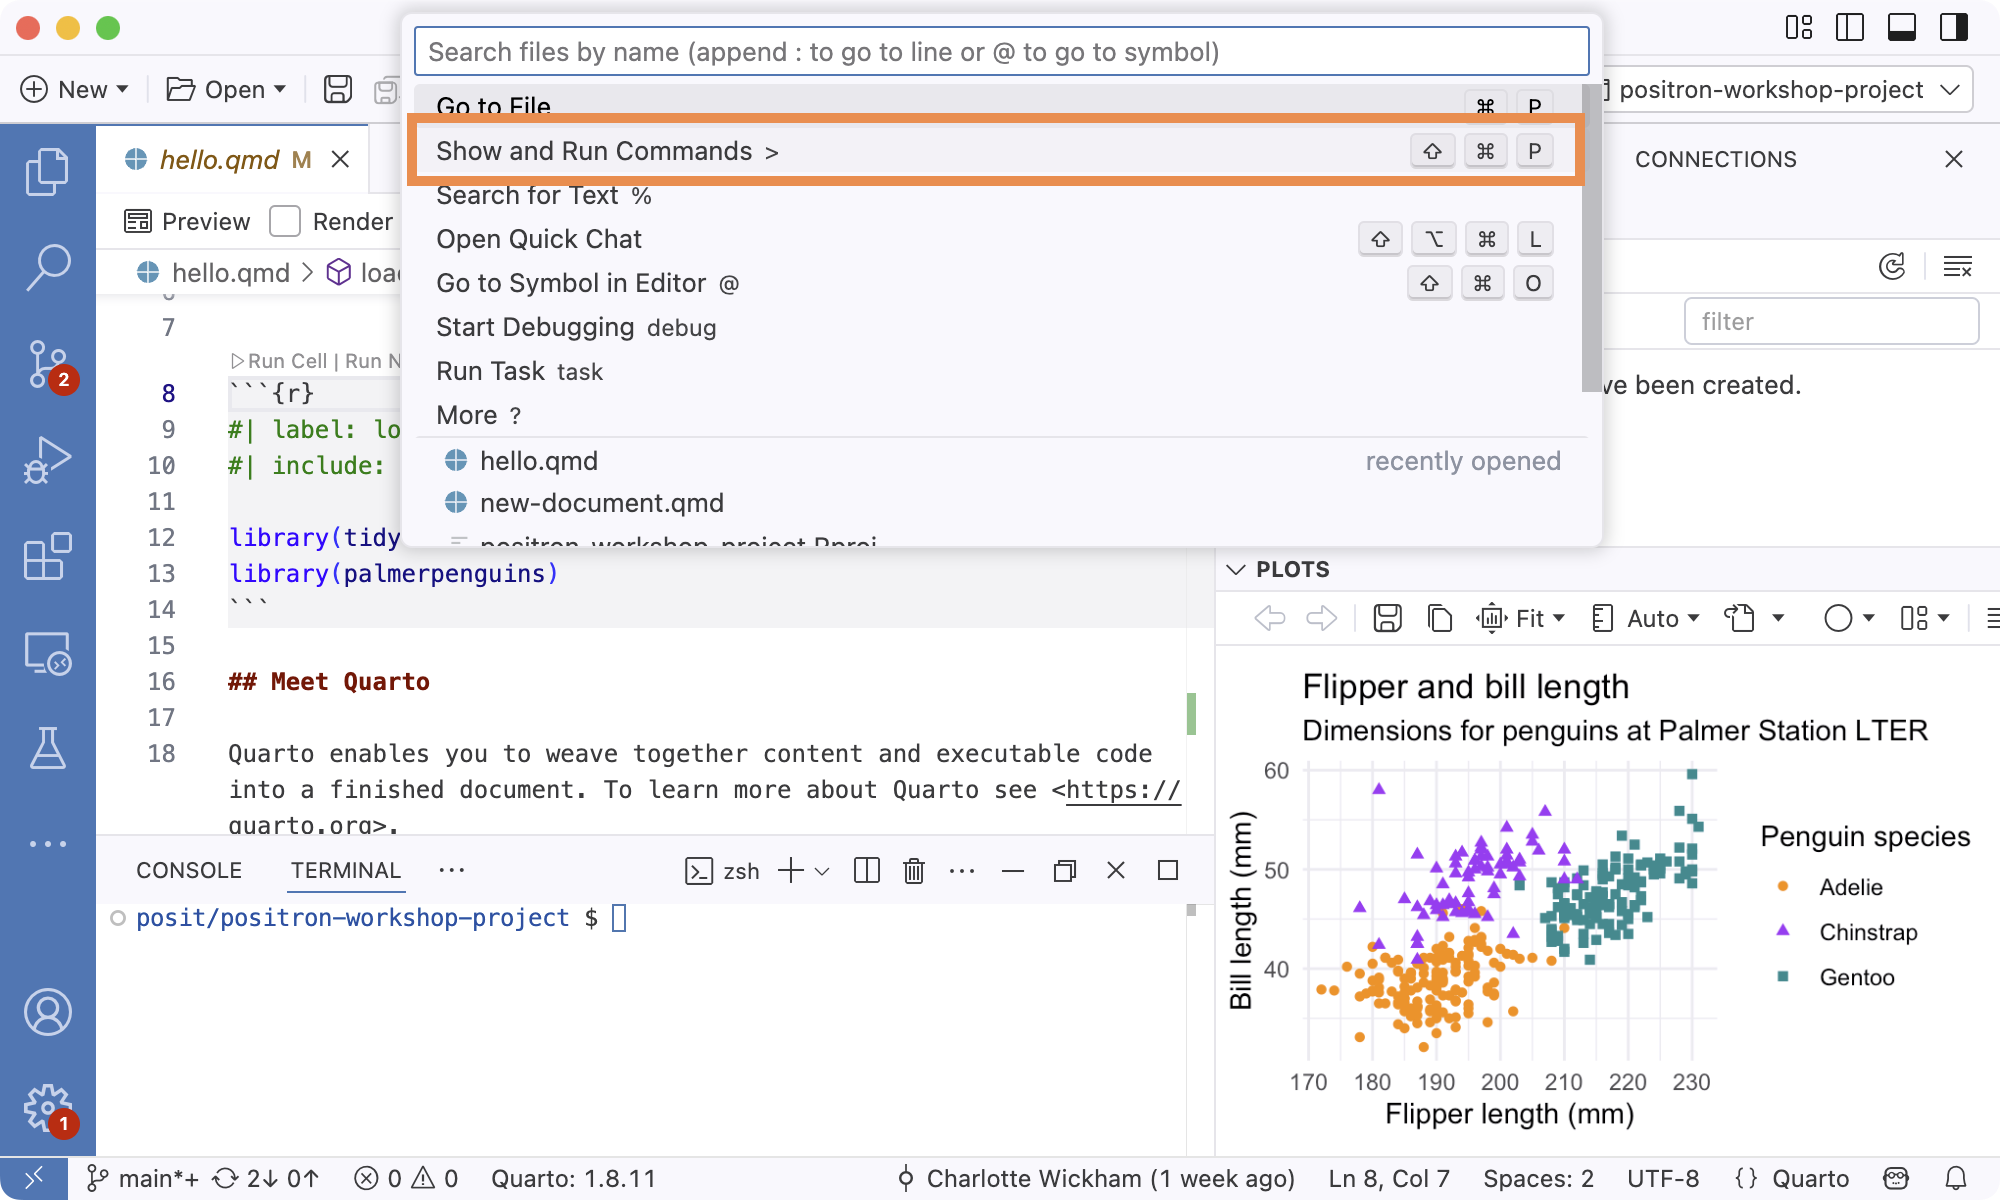Open the Extensions view

[47, 556]
